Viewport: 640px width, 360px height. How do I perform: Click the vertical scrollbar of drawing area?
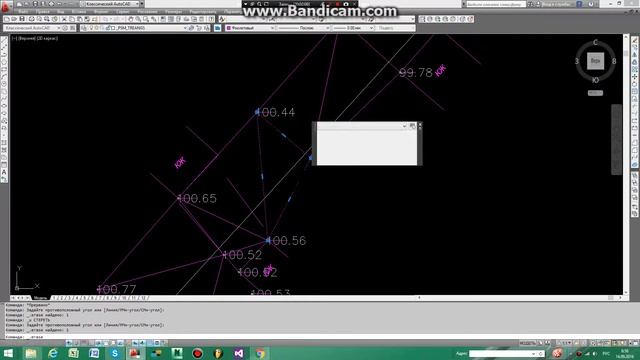click(x=626, y=164)
